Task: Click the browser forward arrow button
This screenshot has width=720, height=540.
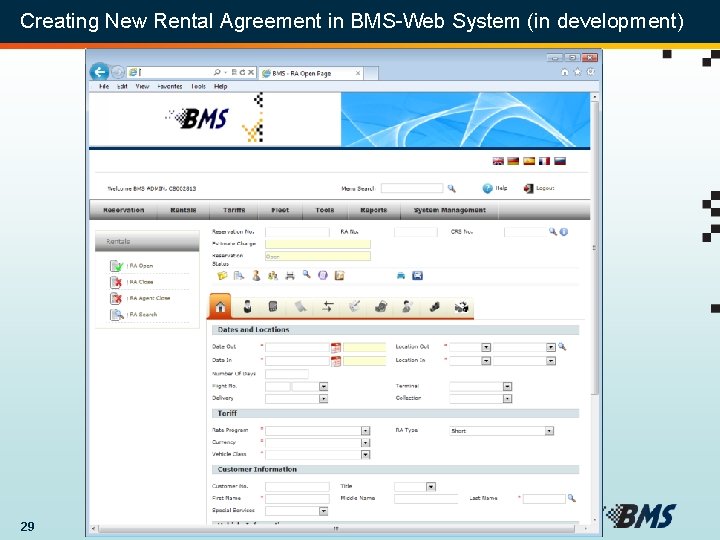Action: tap(118, 72)
